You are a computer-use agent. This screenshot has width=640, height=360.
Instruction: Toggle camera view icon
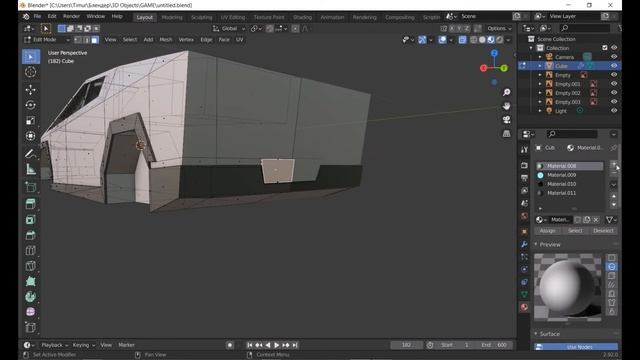[506, 120]
